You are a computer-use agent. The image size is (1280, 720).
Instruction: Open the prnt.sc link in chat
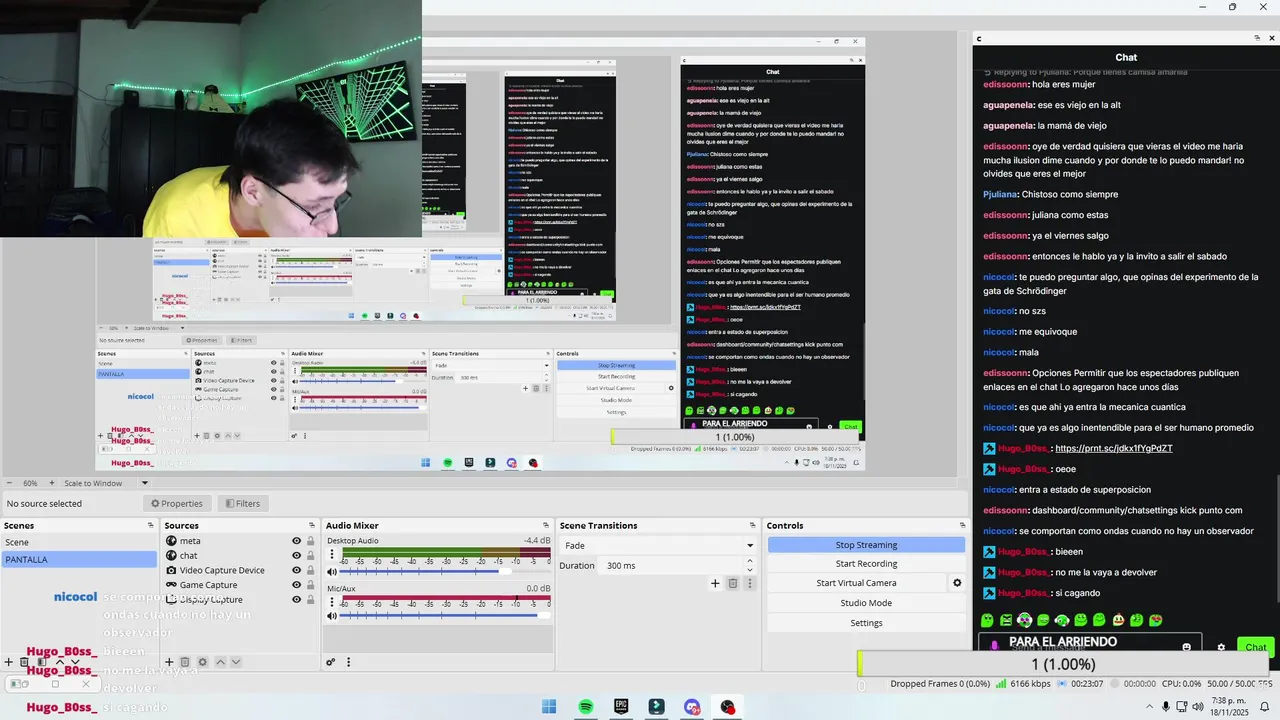point(1113,448)
